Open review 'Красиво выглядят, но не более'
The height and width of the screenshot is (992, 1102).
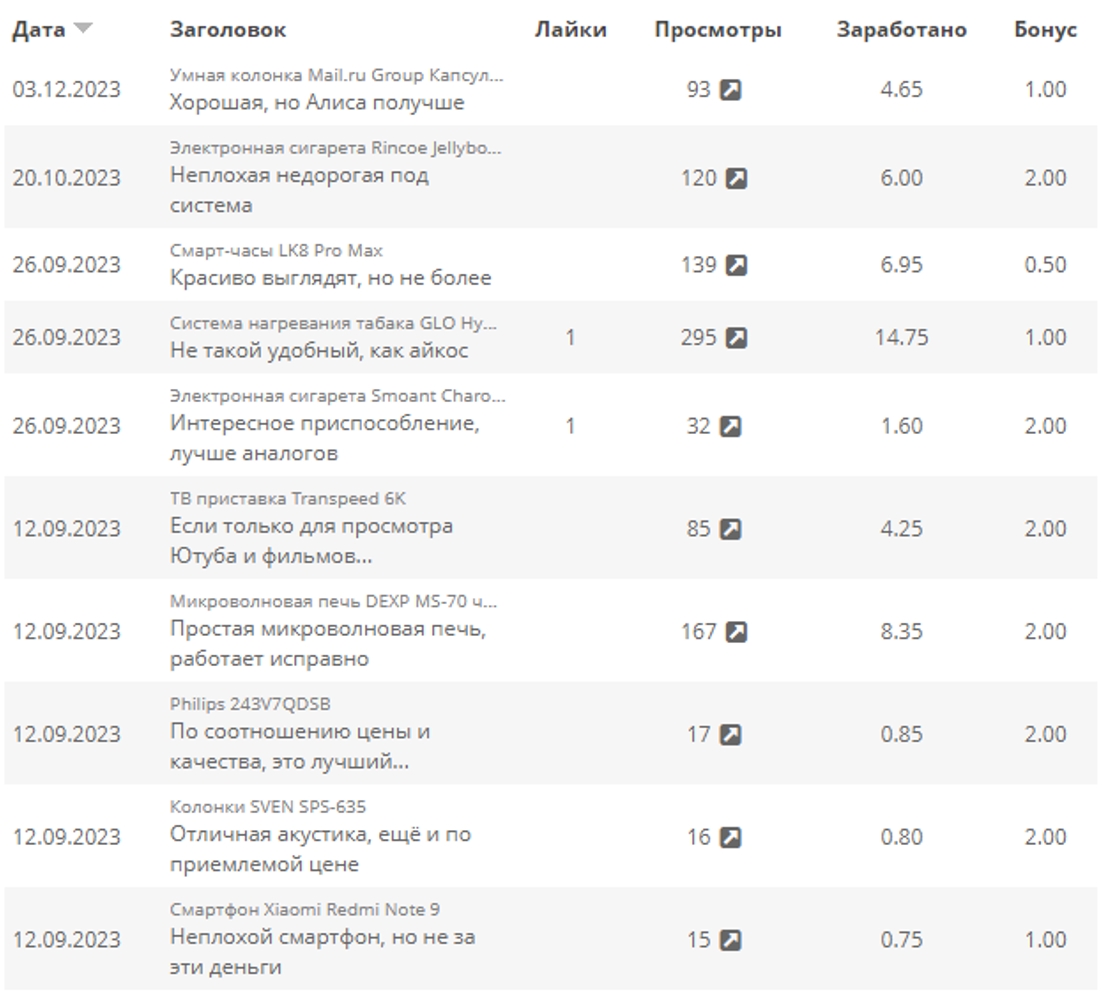point(330,278)
